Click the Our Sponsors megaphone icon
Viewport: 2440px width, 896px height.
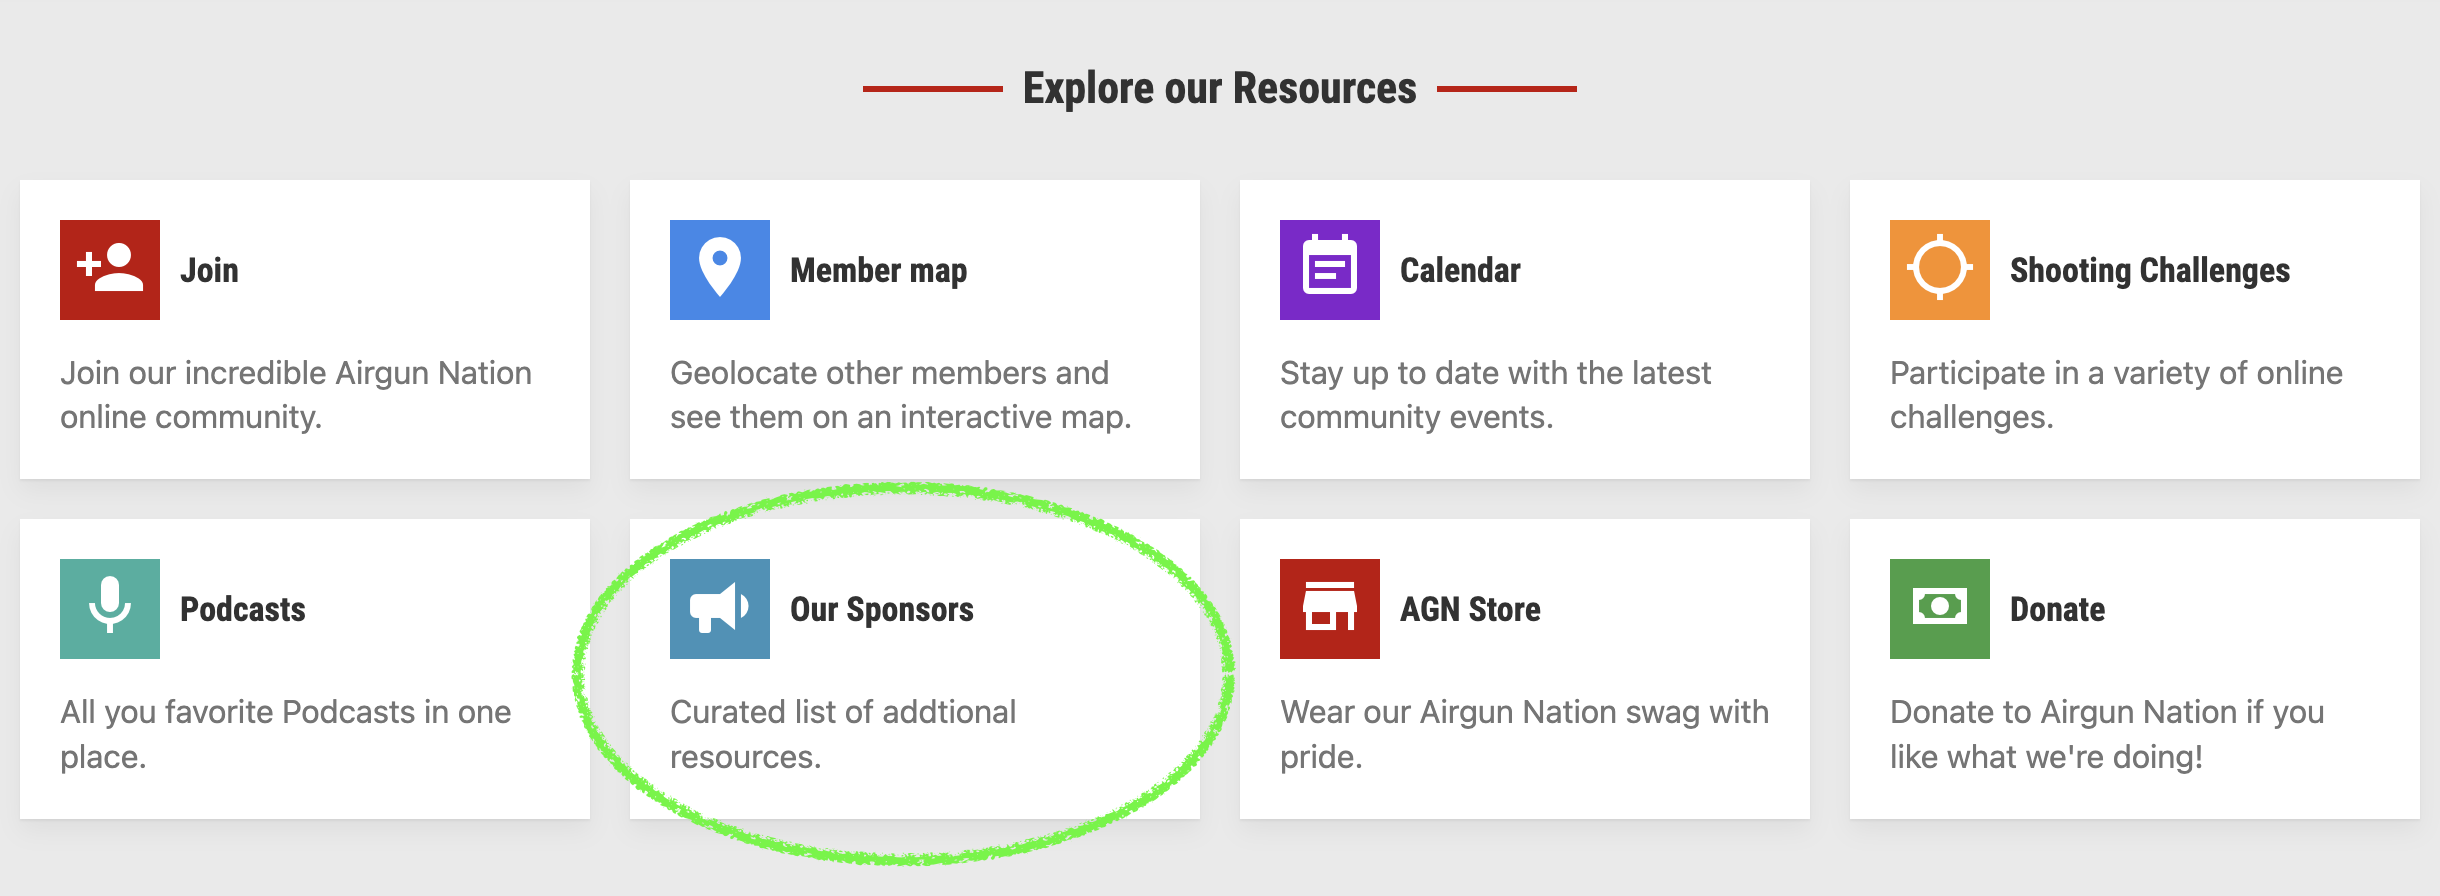pyautogui.click(x=720, y=609)
